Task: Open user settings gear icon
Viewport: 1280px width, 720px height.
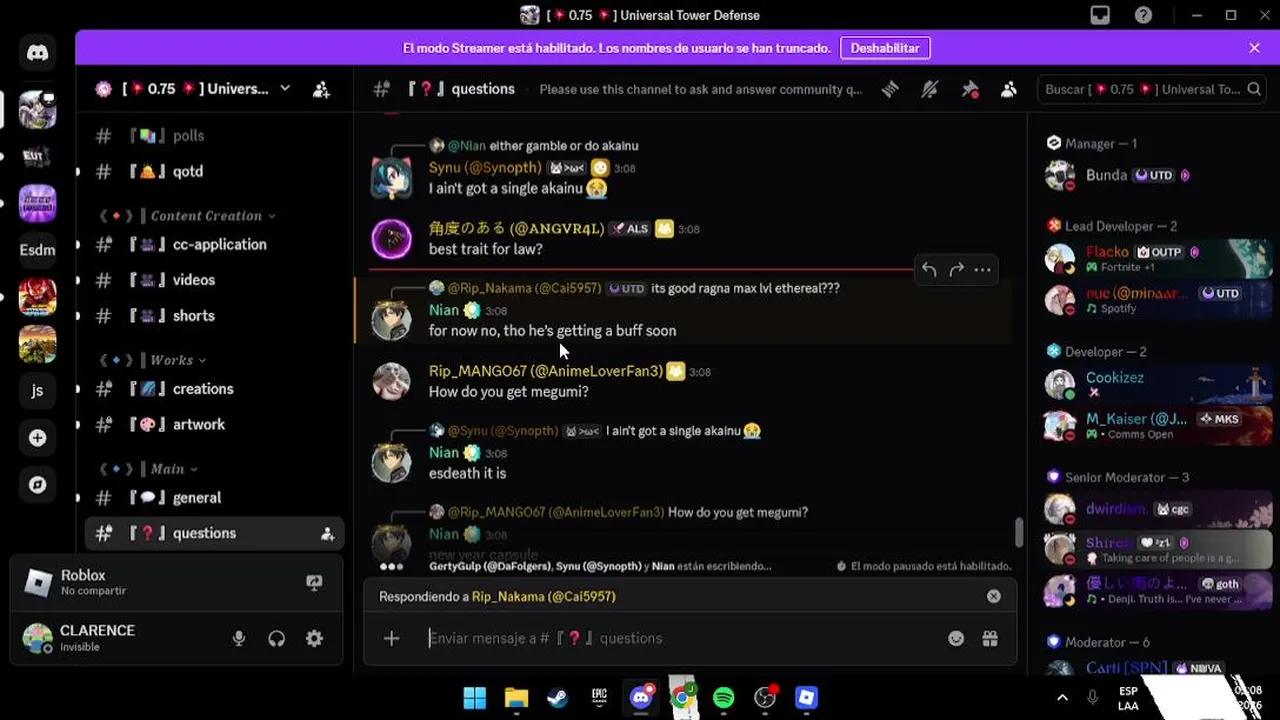Action: (x=315, y=638)
